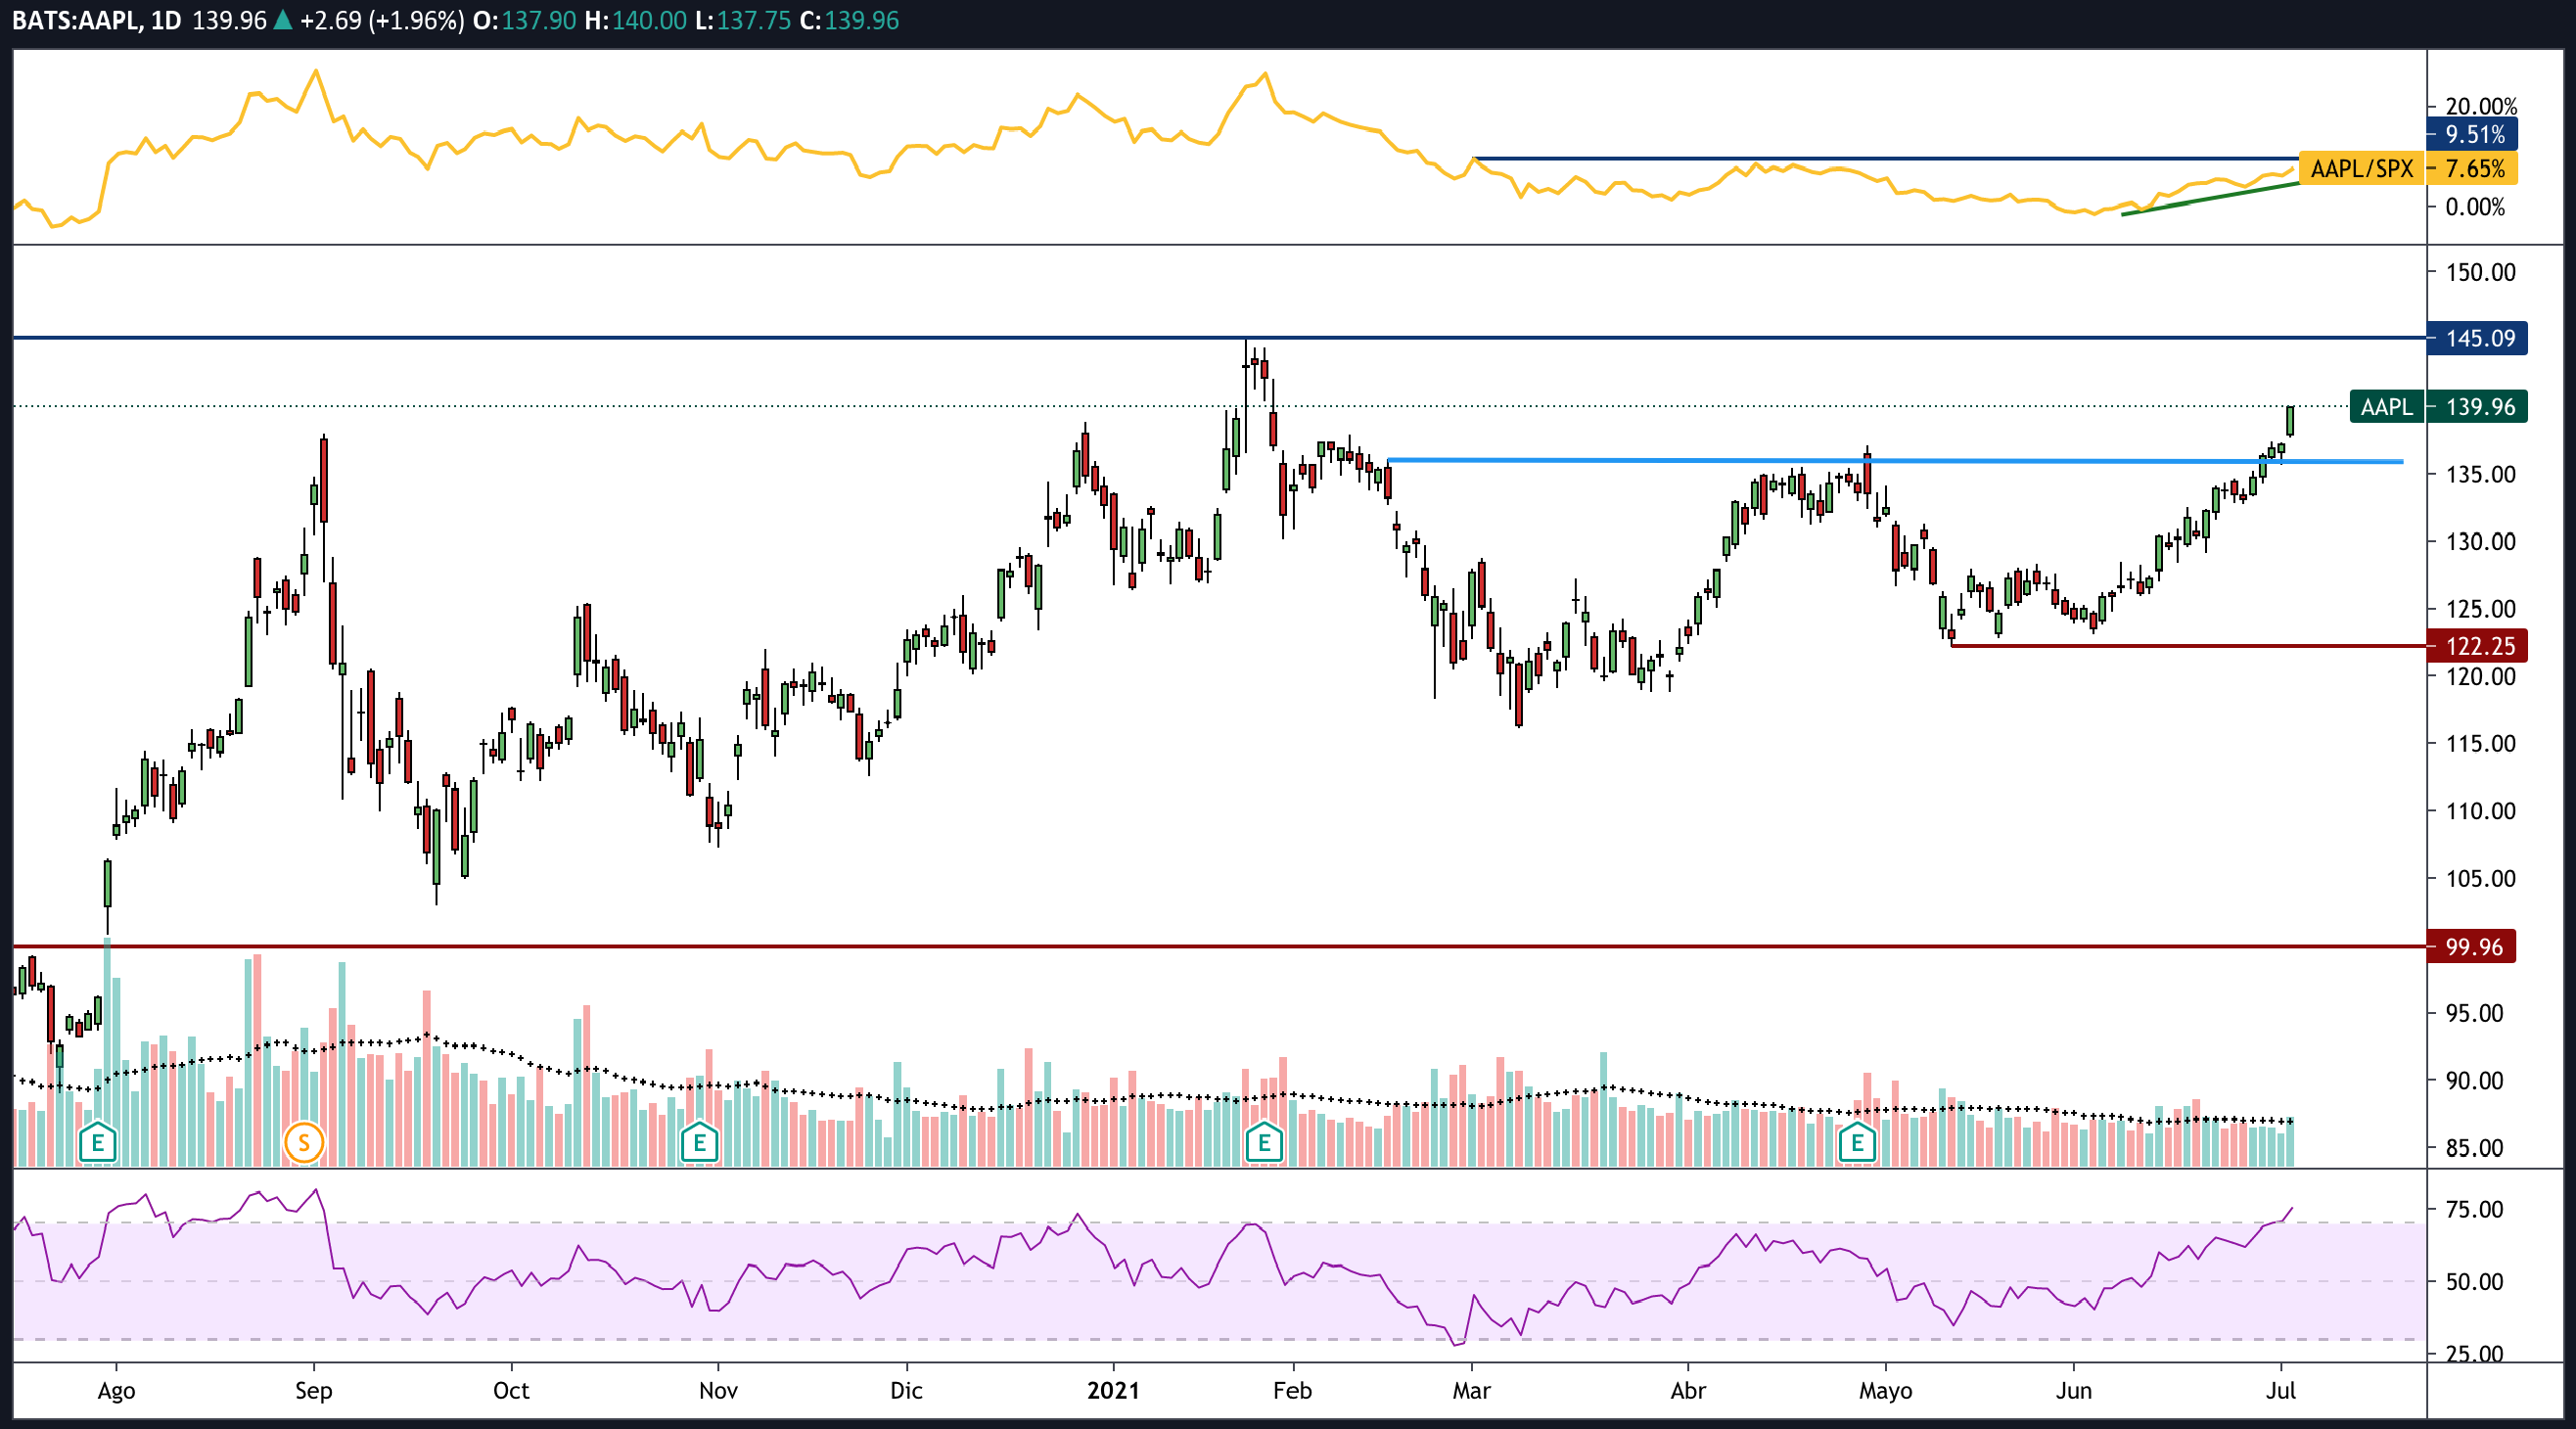Click the blue 9.51% level label

click(x=2472, y=134)
